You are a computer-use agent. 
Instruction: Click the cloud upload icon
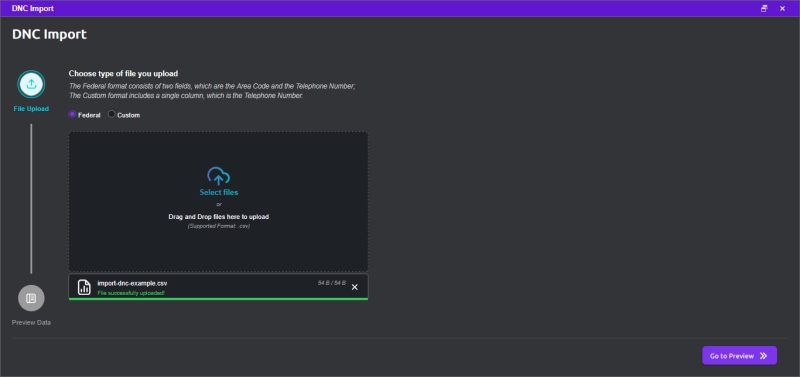click(x=218, y=176)
